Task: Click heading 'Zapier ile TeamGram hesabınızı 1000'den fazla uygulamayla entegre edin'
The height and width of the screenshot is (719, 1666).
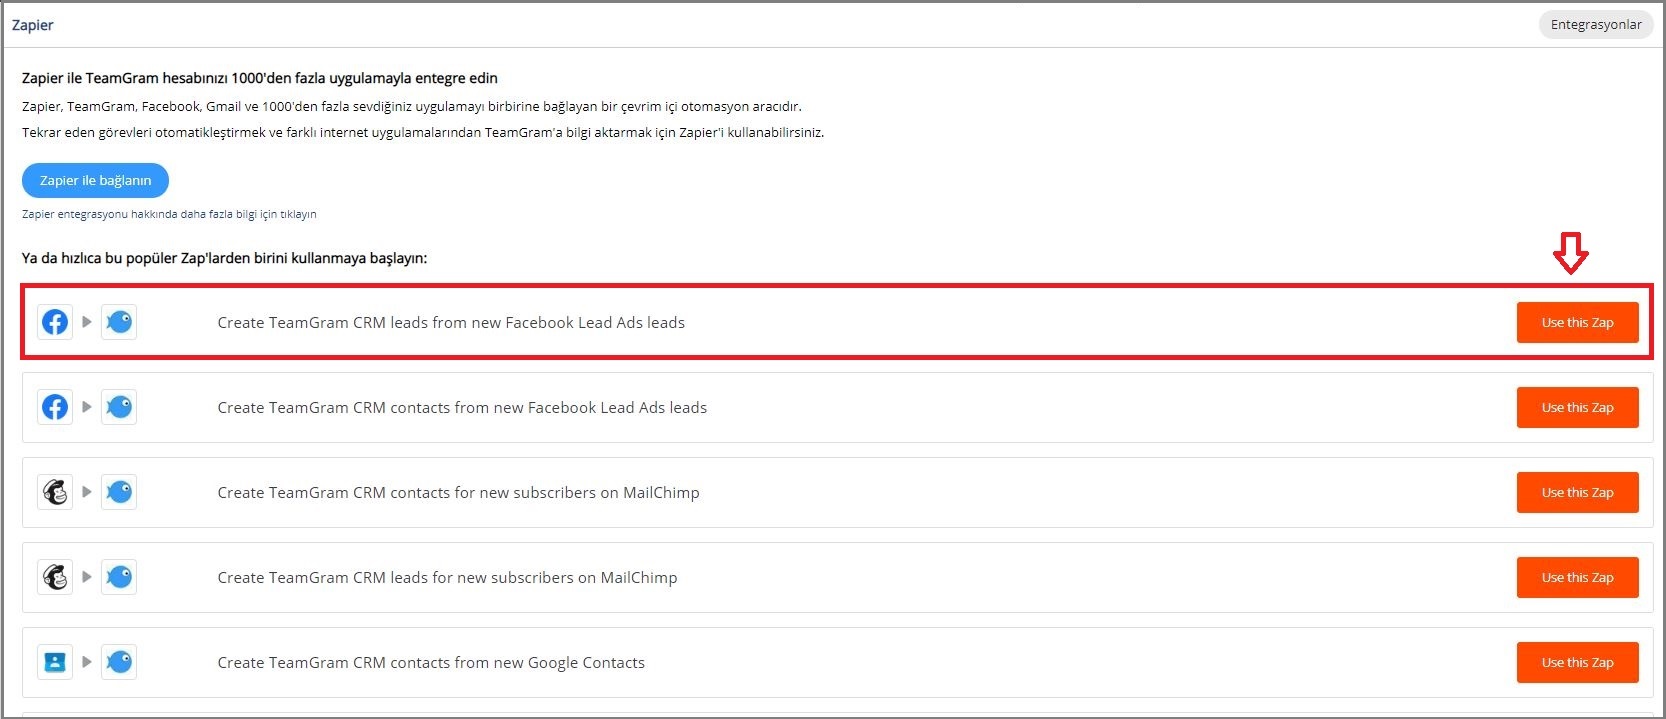Action: coord(260,78)
